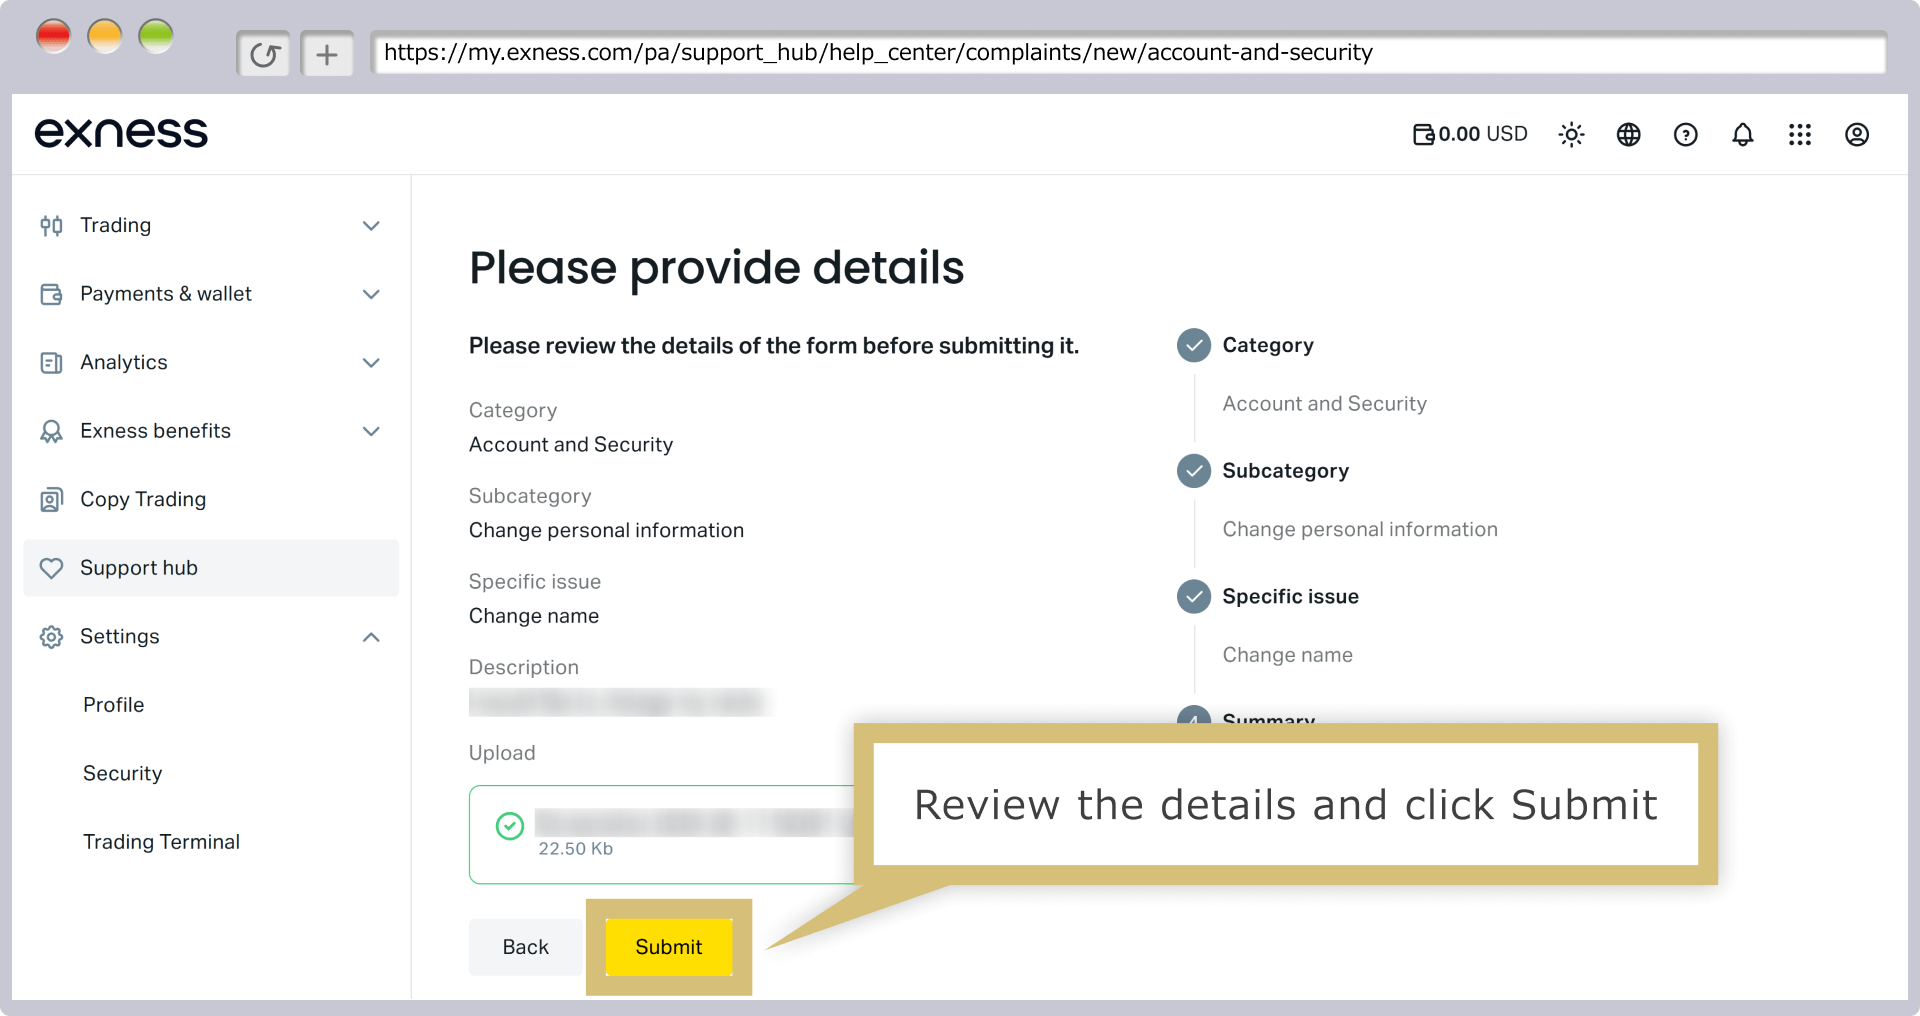1920x1016 pixels.
Task: Click the '22.50 Kb' file size text
Action: [575, 849]
